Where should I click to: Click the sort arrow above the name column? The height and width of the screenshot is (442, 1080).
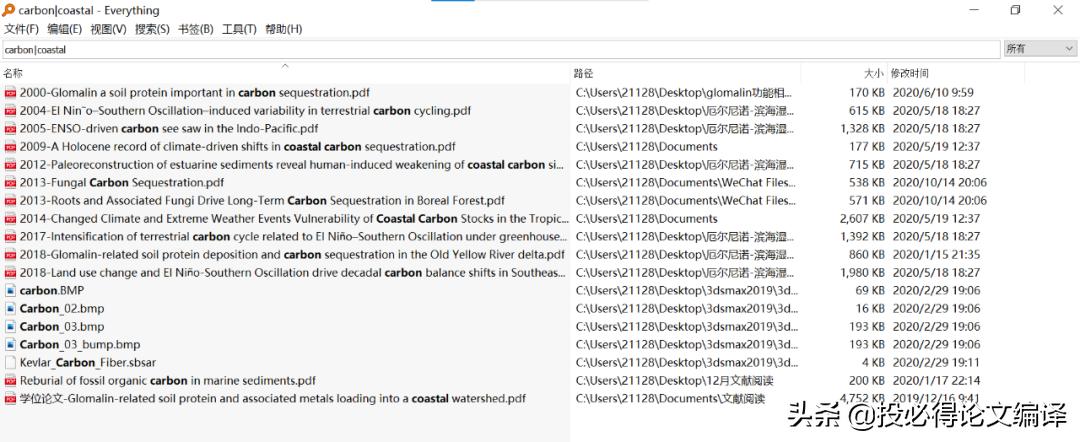click(x=285, y=67)
